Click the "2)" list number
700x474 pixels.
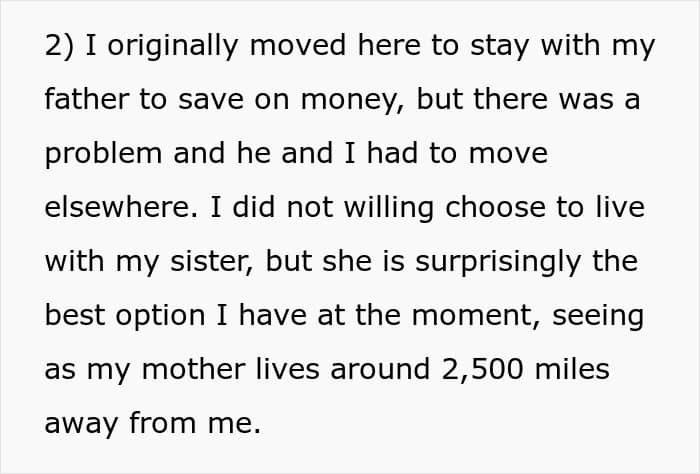(x=59, y=46)
